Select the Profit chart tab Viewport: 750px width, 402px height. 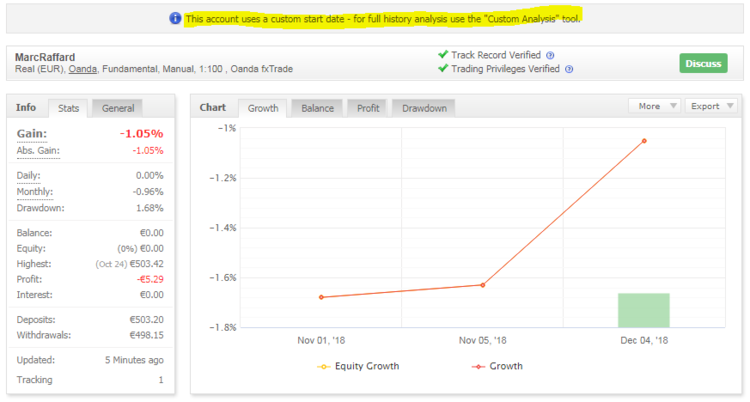point(368,108)
